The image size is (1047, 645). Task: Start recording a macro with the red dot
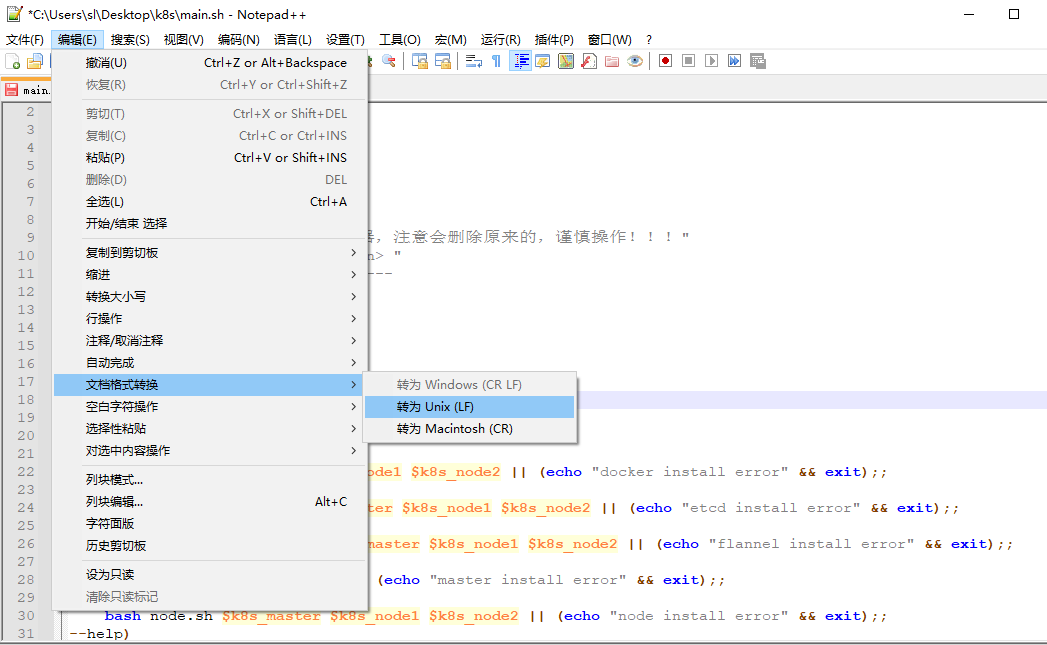[665, 61]
